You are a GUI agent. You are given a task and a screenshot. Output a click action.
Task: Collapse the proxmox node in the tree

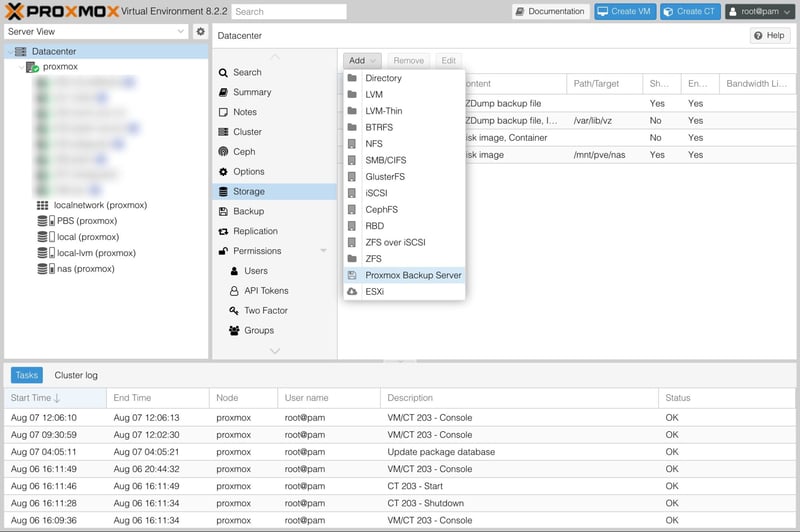tap(22, 67)
